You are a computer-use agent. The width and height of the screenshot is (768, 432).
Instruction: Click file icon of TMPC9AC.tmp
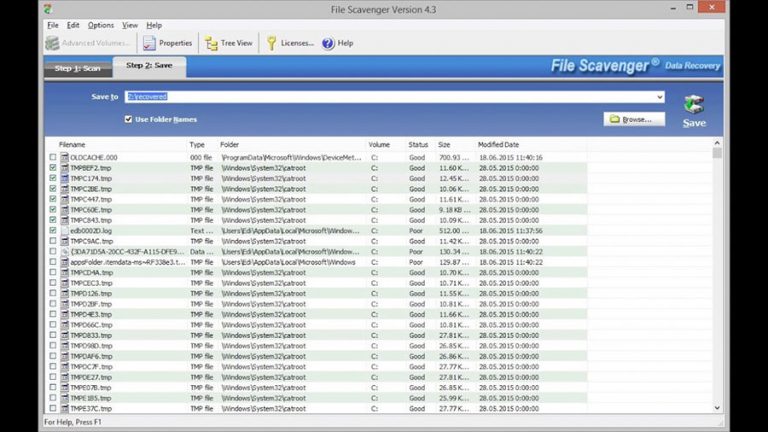pyautogui.click(x=64, y=241)
